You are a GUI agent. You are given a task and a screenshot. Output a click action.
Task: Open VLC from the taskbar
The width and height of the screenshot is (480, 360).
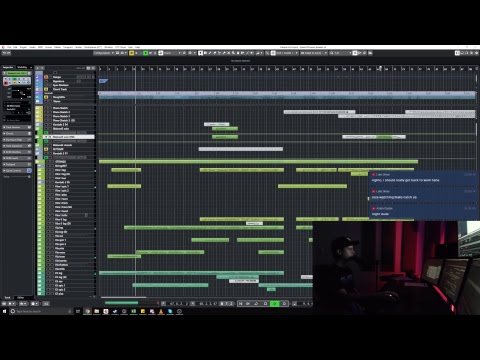click(161, 311)
